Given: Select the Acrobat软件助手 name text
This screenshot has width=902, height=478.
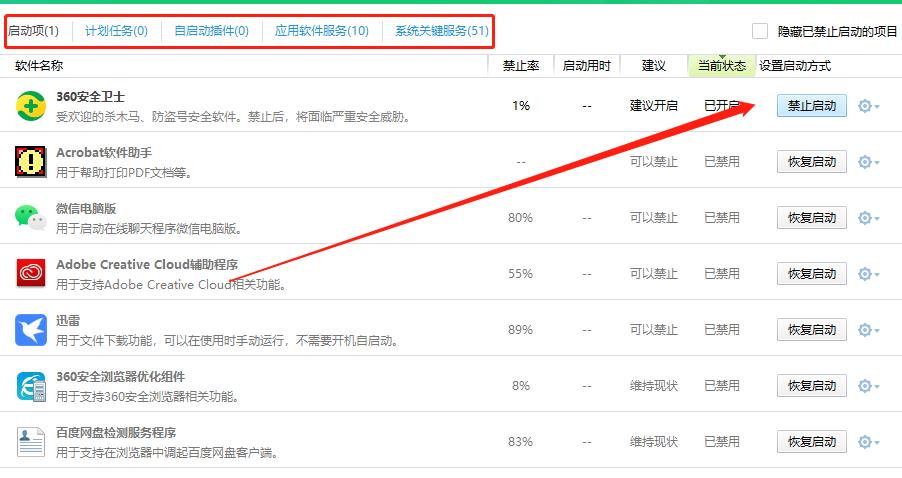Looking at the screenshot, I should [104, 153].
